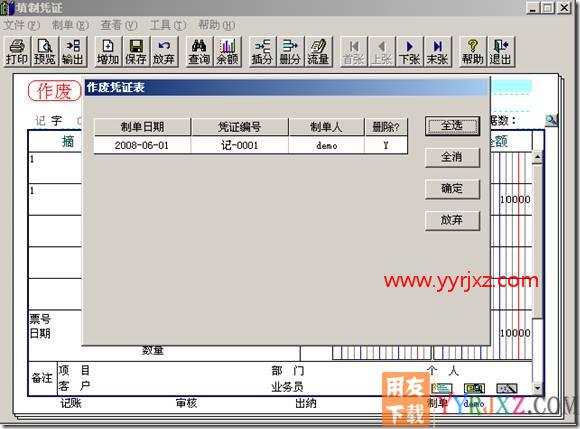This screenshot has height=429, width=580.
Task: Click the magnifier icon beside 据数
Action: click(551, 120)
